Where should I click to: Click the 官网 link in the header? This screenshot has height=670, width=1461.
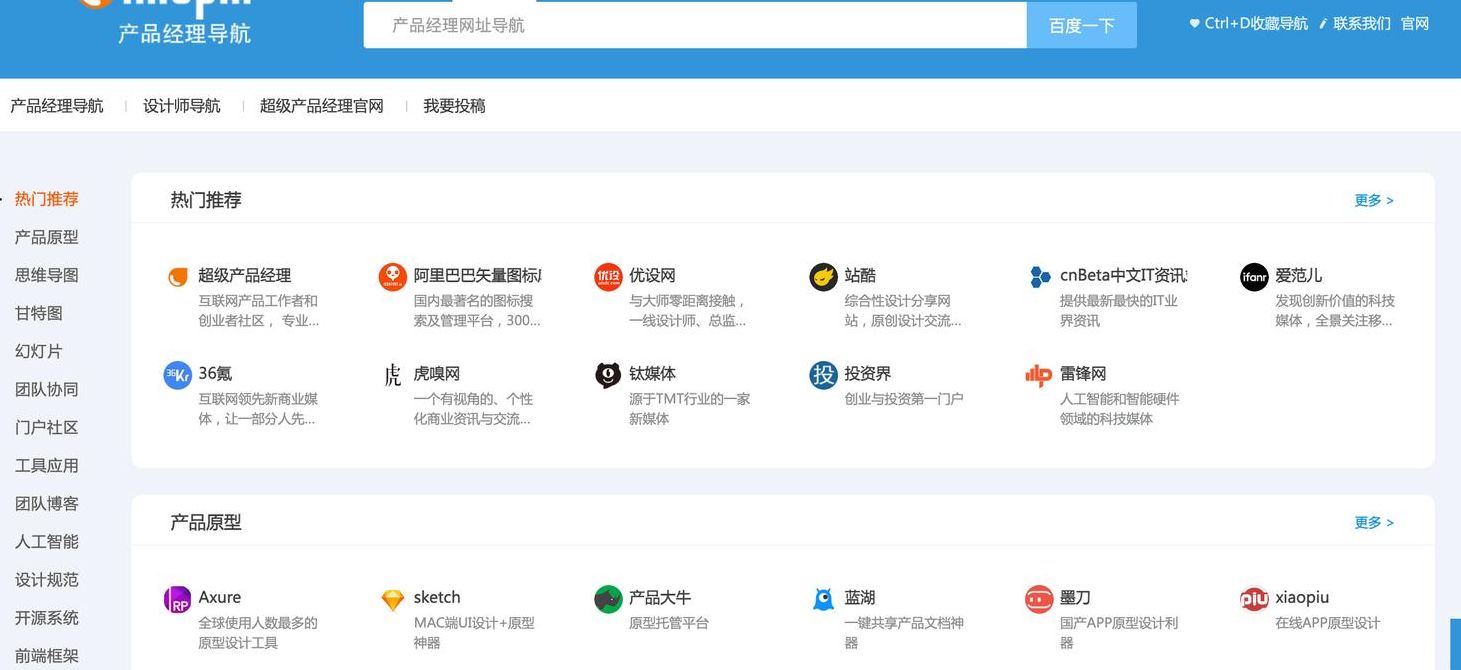point(1415,23)
